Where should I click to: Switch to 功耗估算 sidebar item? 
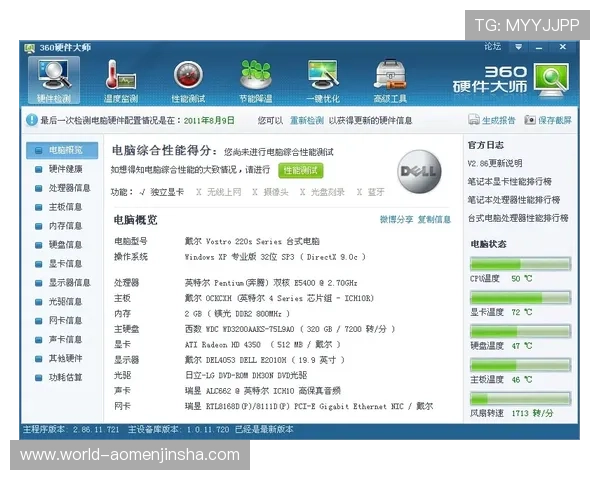[65, 377]
